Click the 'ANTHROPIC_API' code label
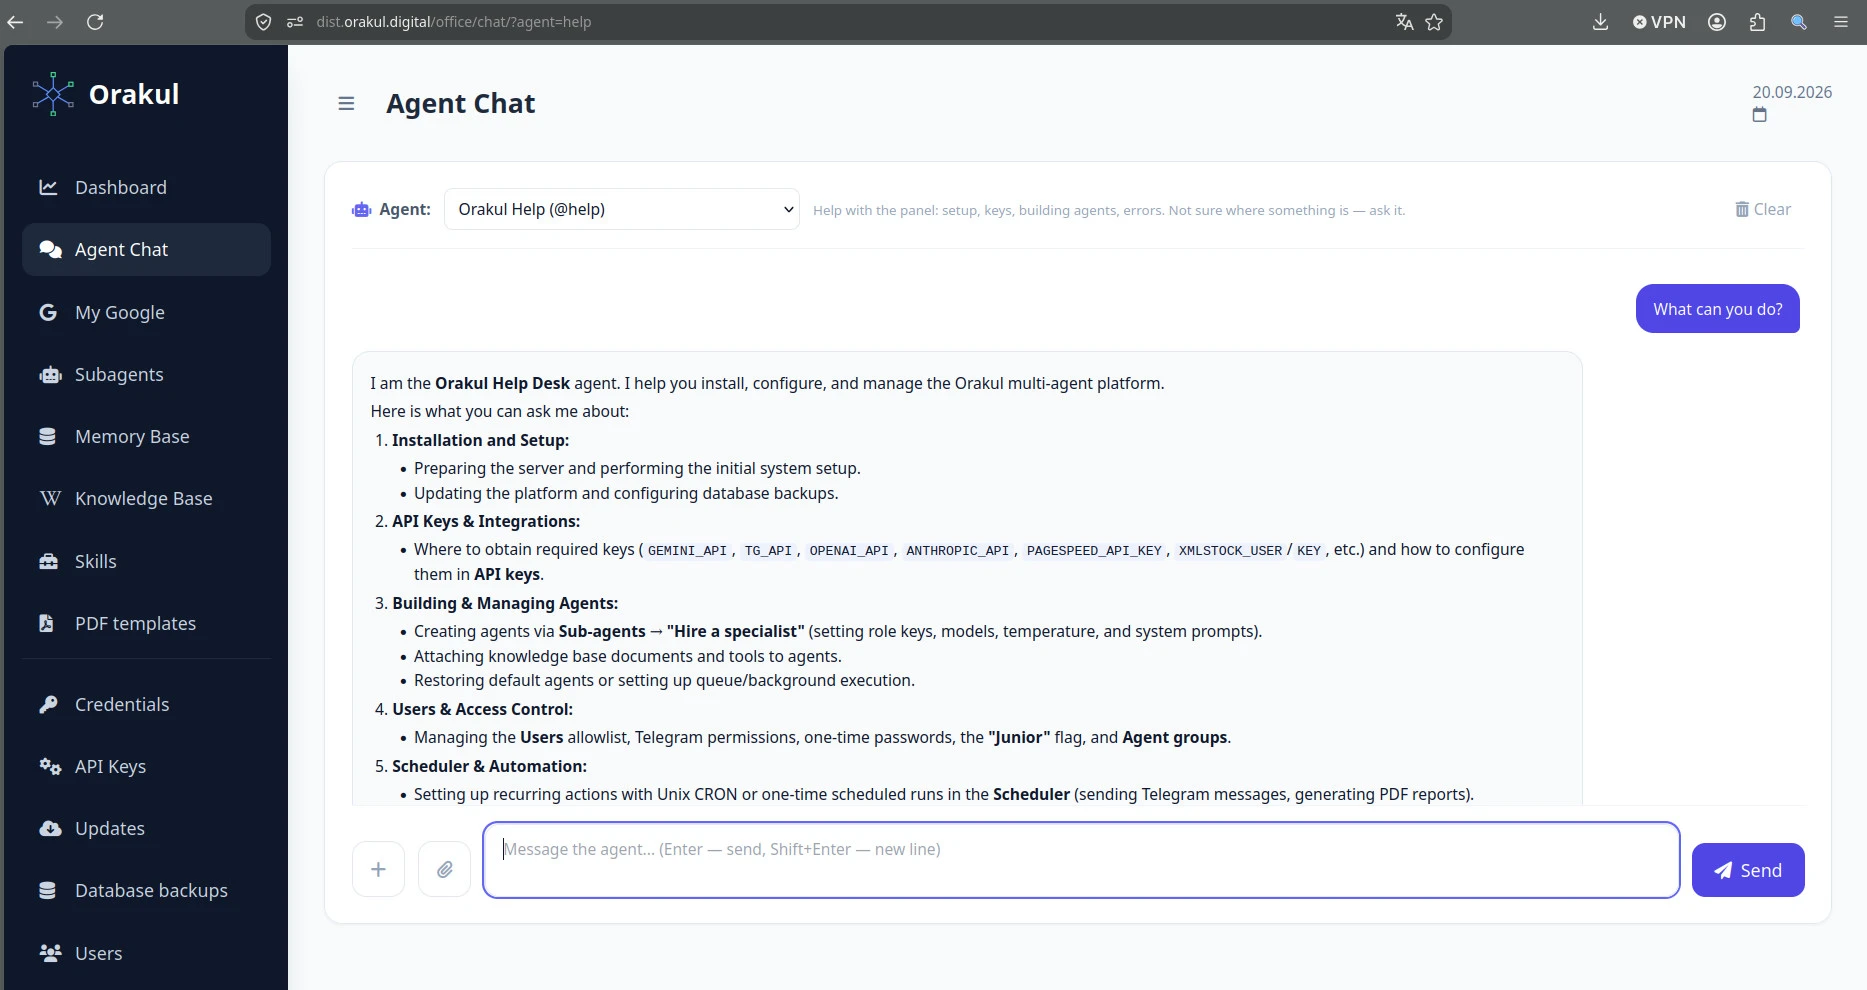The image size is (1867, 990). pyautogui.click(x=957, y=551)
